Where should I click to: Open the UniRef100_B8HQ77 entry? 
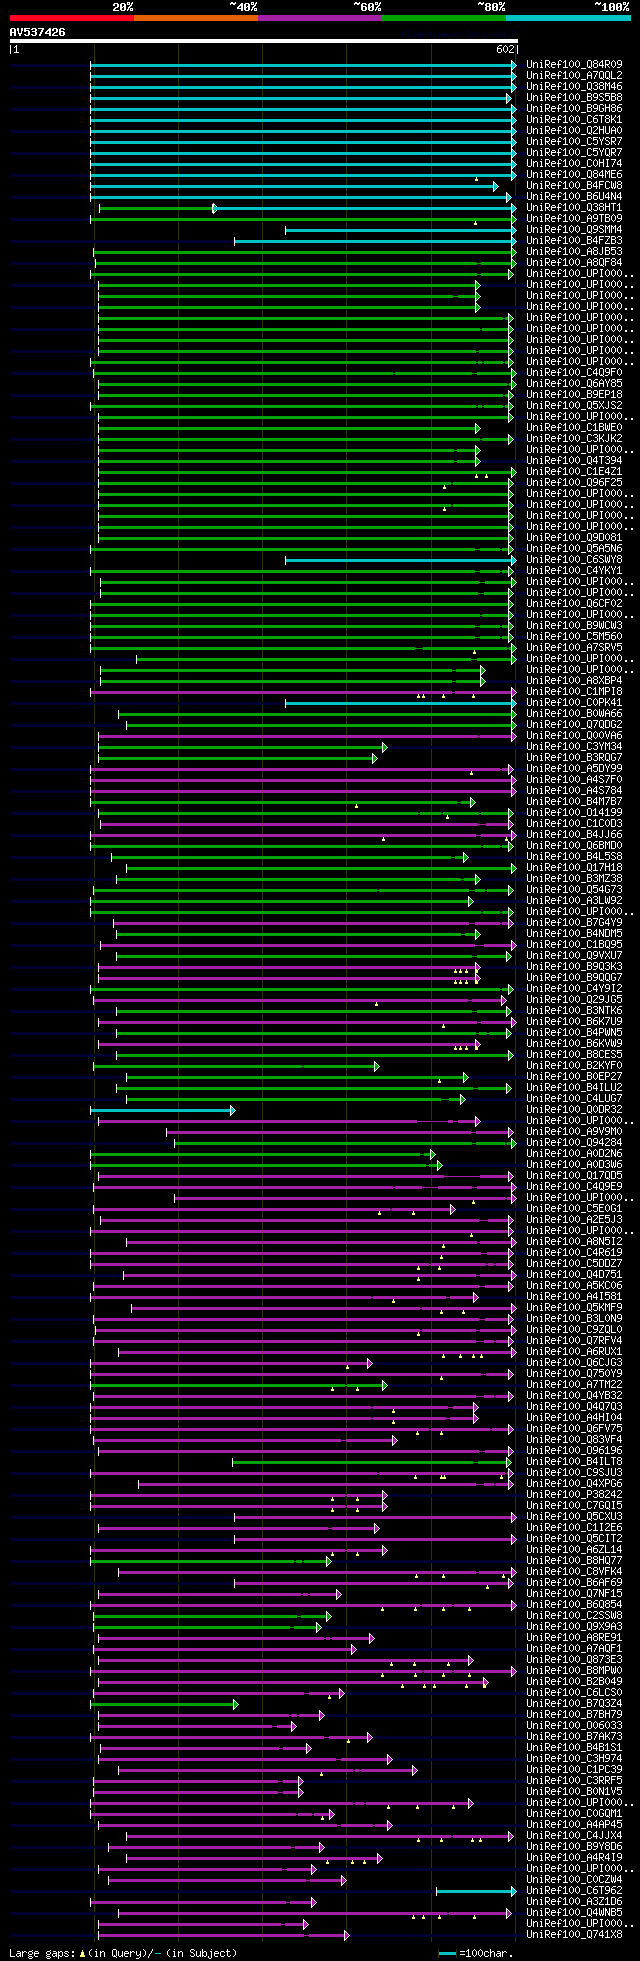click(574, 1561)
